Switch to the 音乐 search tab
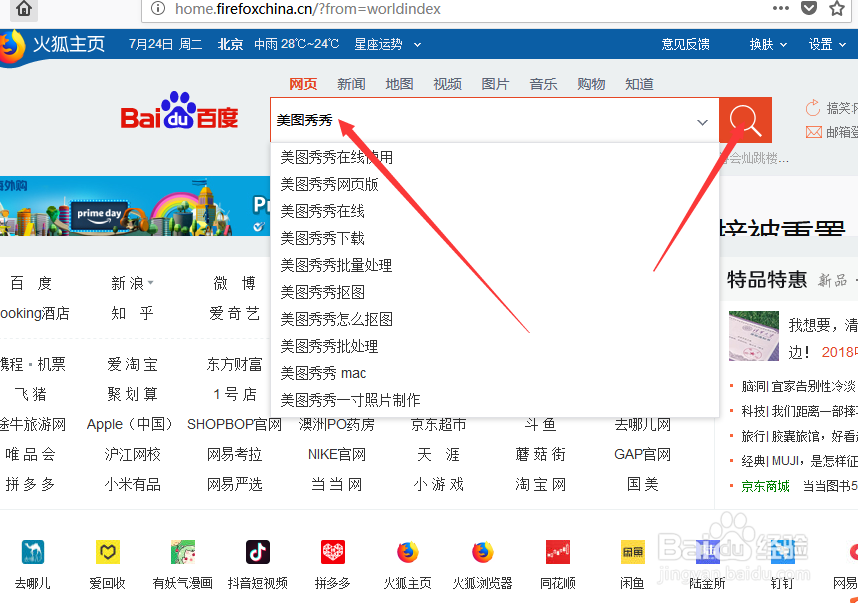Viewport: 858px width, 603px height. [x=543, y=84]
